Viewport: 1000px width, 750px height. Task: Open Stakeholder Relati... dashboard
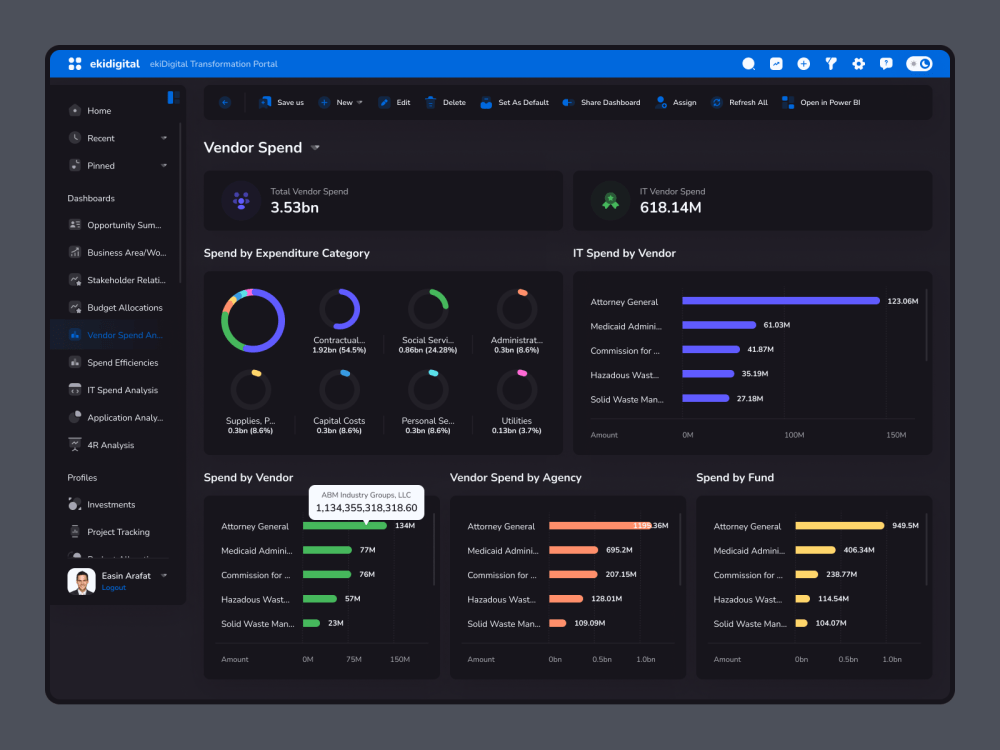point(118,280)
